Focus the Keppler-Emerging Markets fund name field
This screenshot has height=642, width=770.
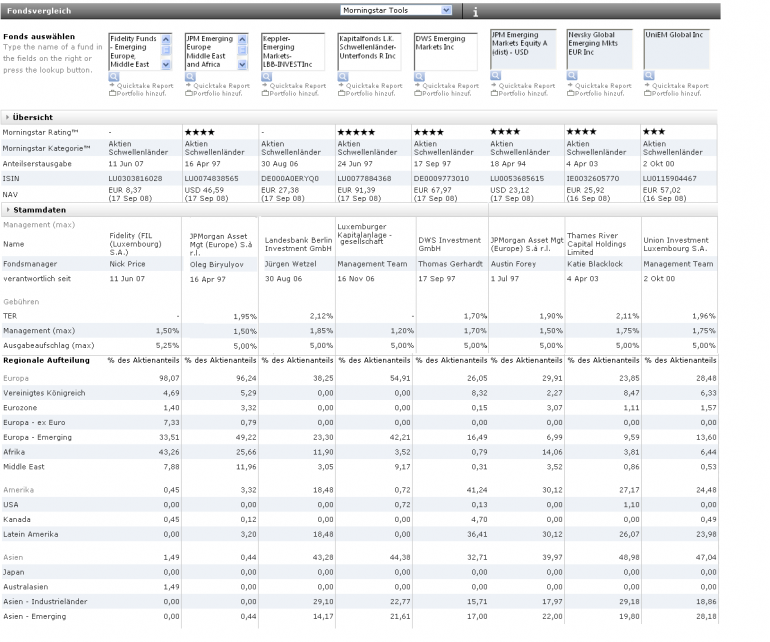(x=293, y=52)
